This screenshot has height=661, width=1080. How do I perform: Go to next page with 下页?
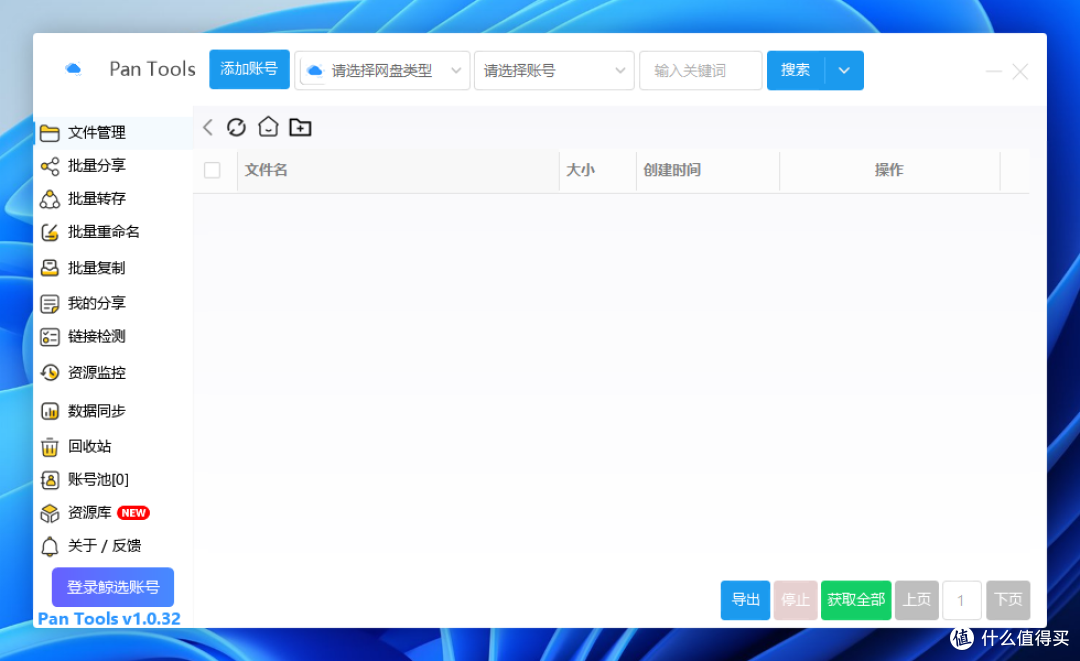click(x=1008, y=600)
